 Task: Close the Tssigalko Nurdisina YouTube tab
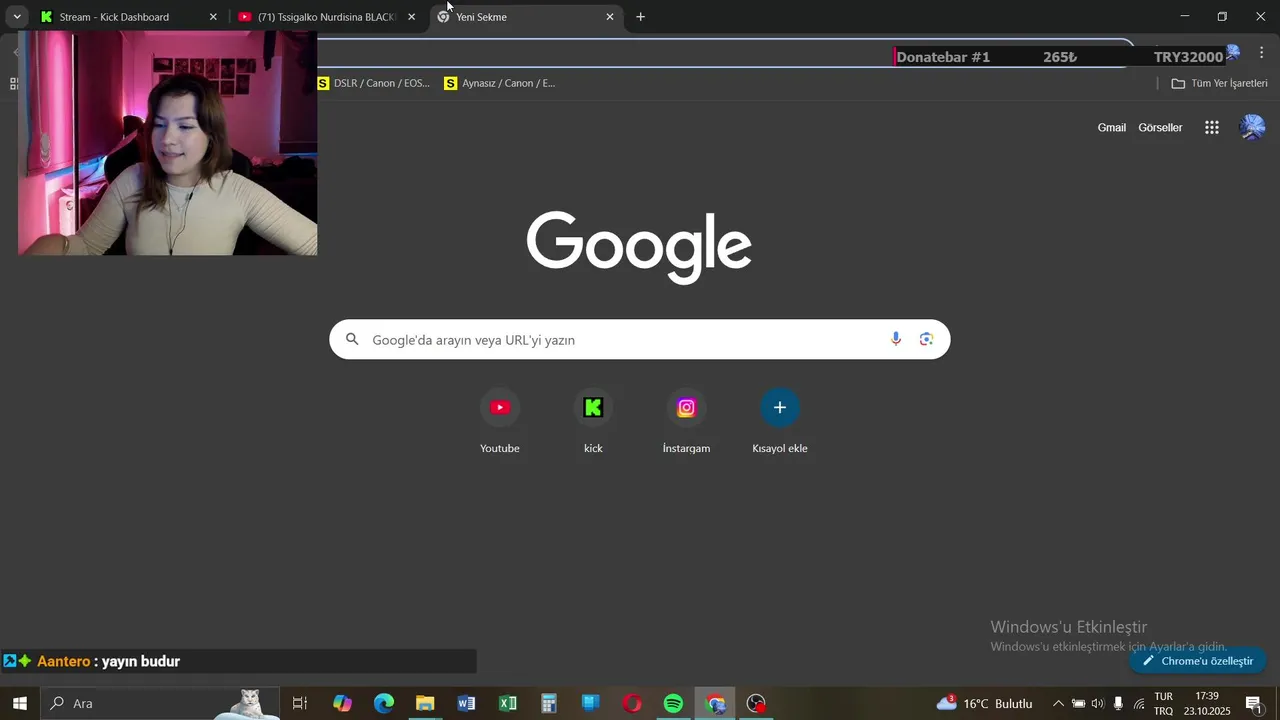pyautogui.click(x=411, y=17)
